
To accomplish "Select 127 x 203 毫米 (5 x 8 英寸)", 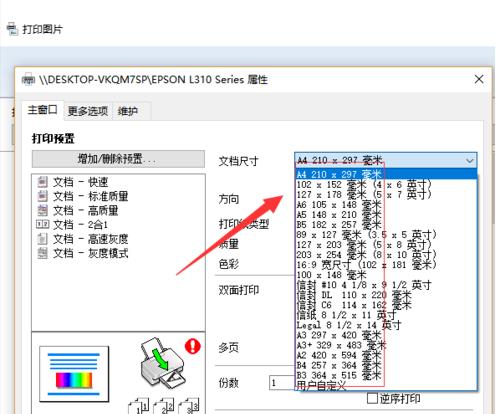I will [x=386, y=245].
